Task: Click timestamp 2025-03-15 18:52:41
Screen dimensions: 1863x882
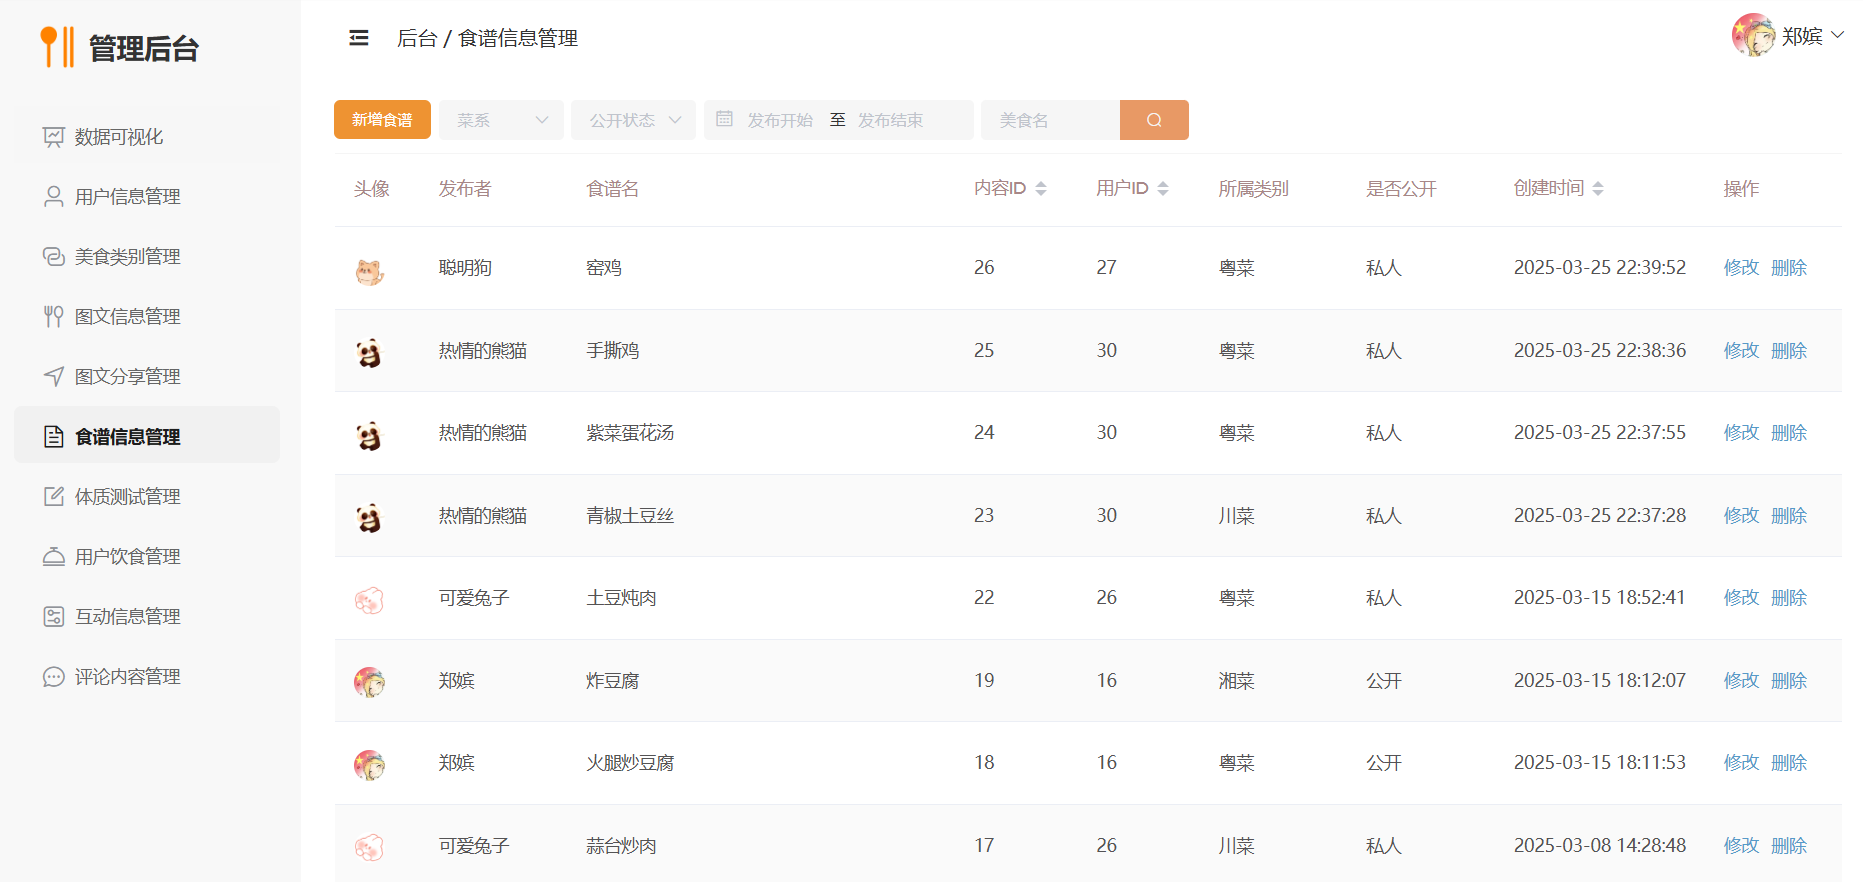Action: pyautogui.click(x=1600, y=598)
